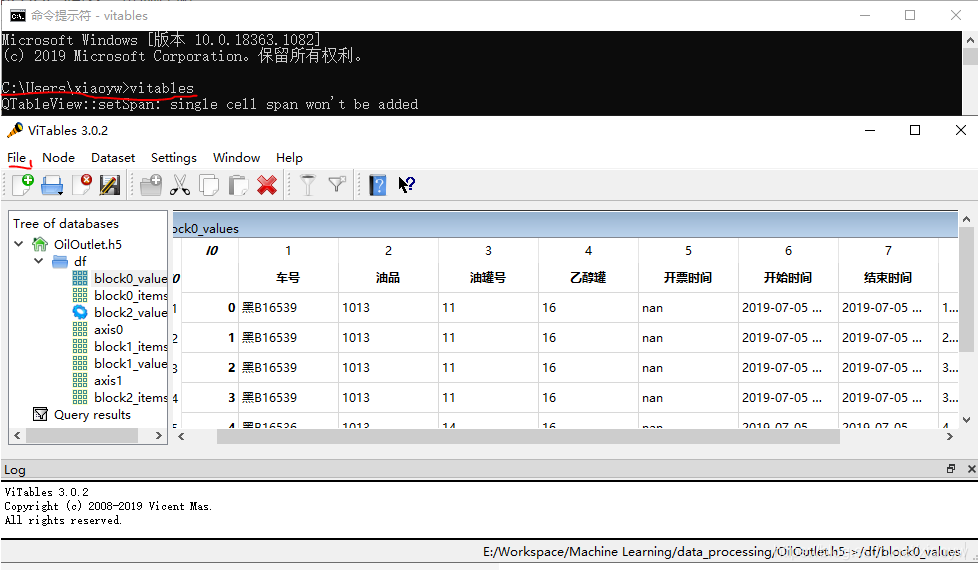
Task: Activate the What's This help cursor
Action: tap(407, 185)
